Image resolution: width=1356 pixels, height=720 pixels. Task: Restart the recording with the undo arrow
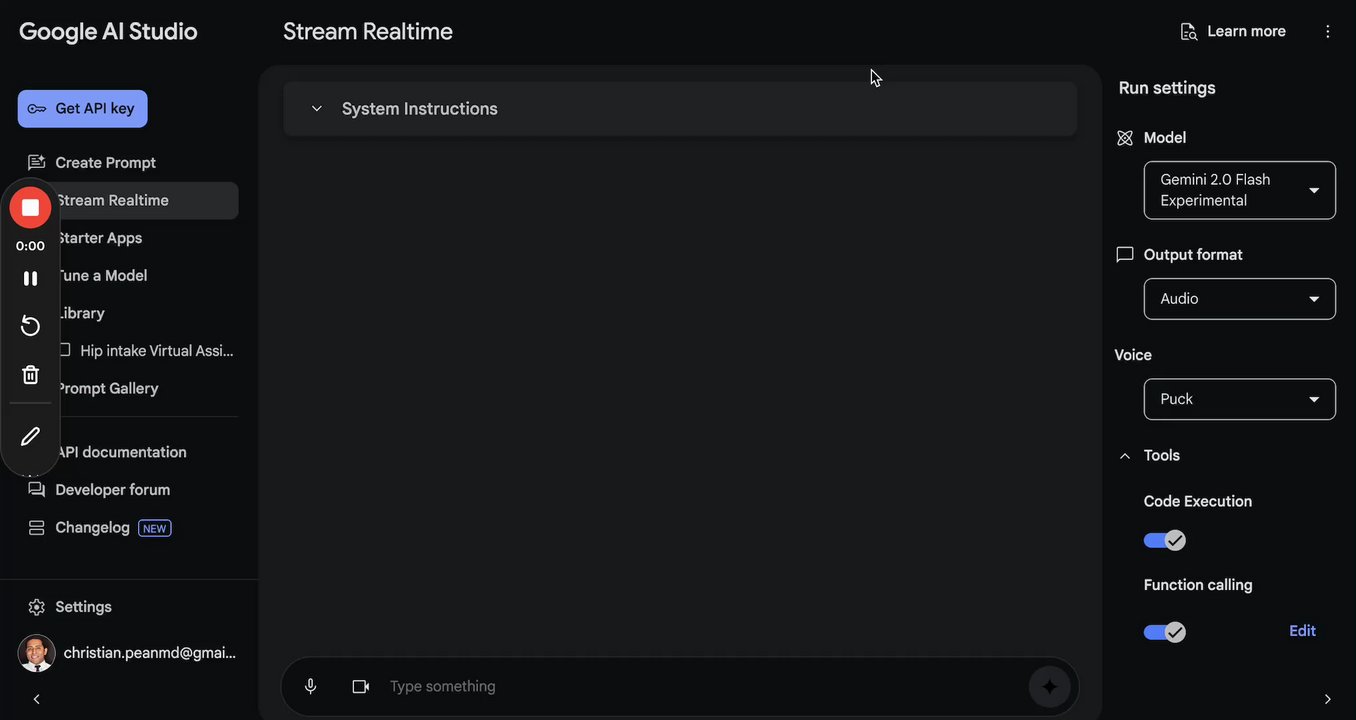coord(30,326)
